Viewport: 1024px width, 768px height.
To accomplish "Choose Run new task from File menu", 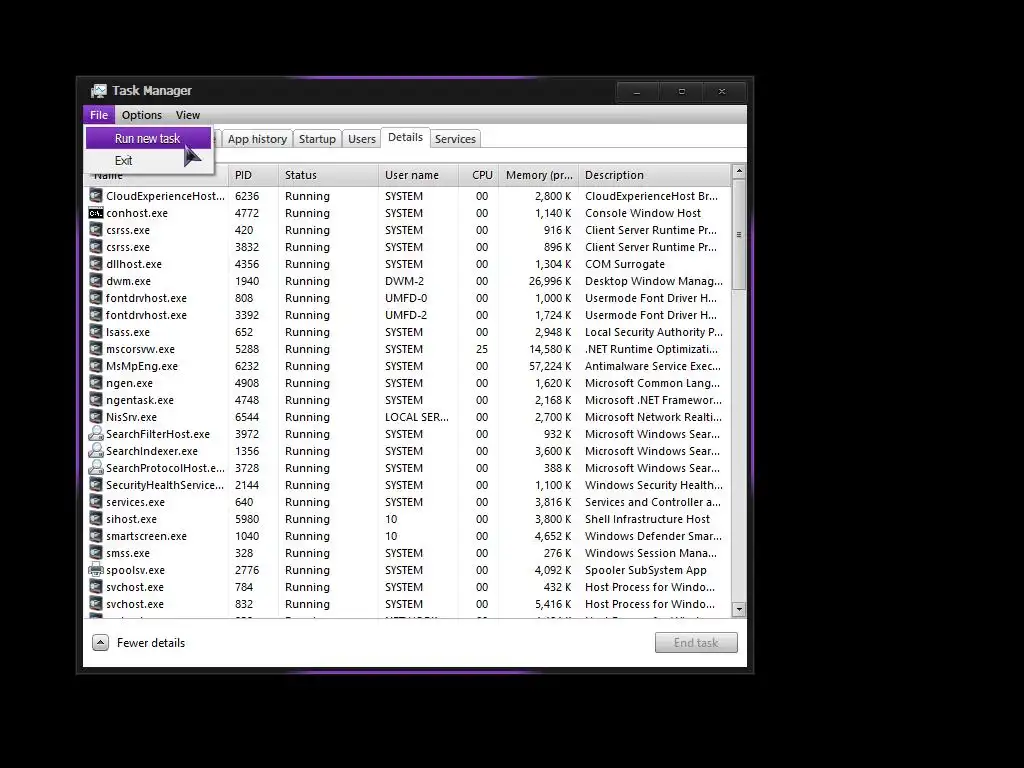I will click(148, 138).
